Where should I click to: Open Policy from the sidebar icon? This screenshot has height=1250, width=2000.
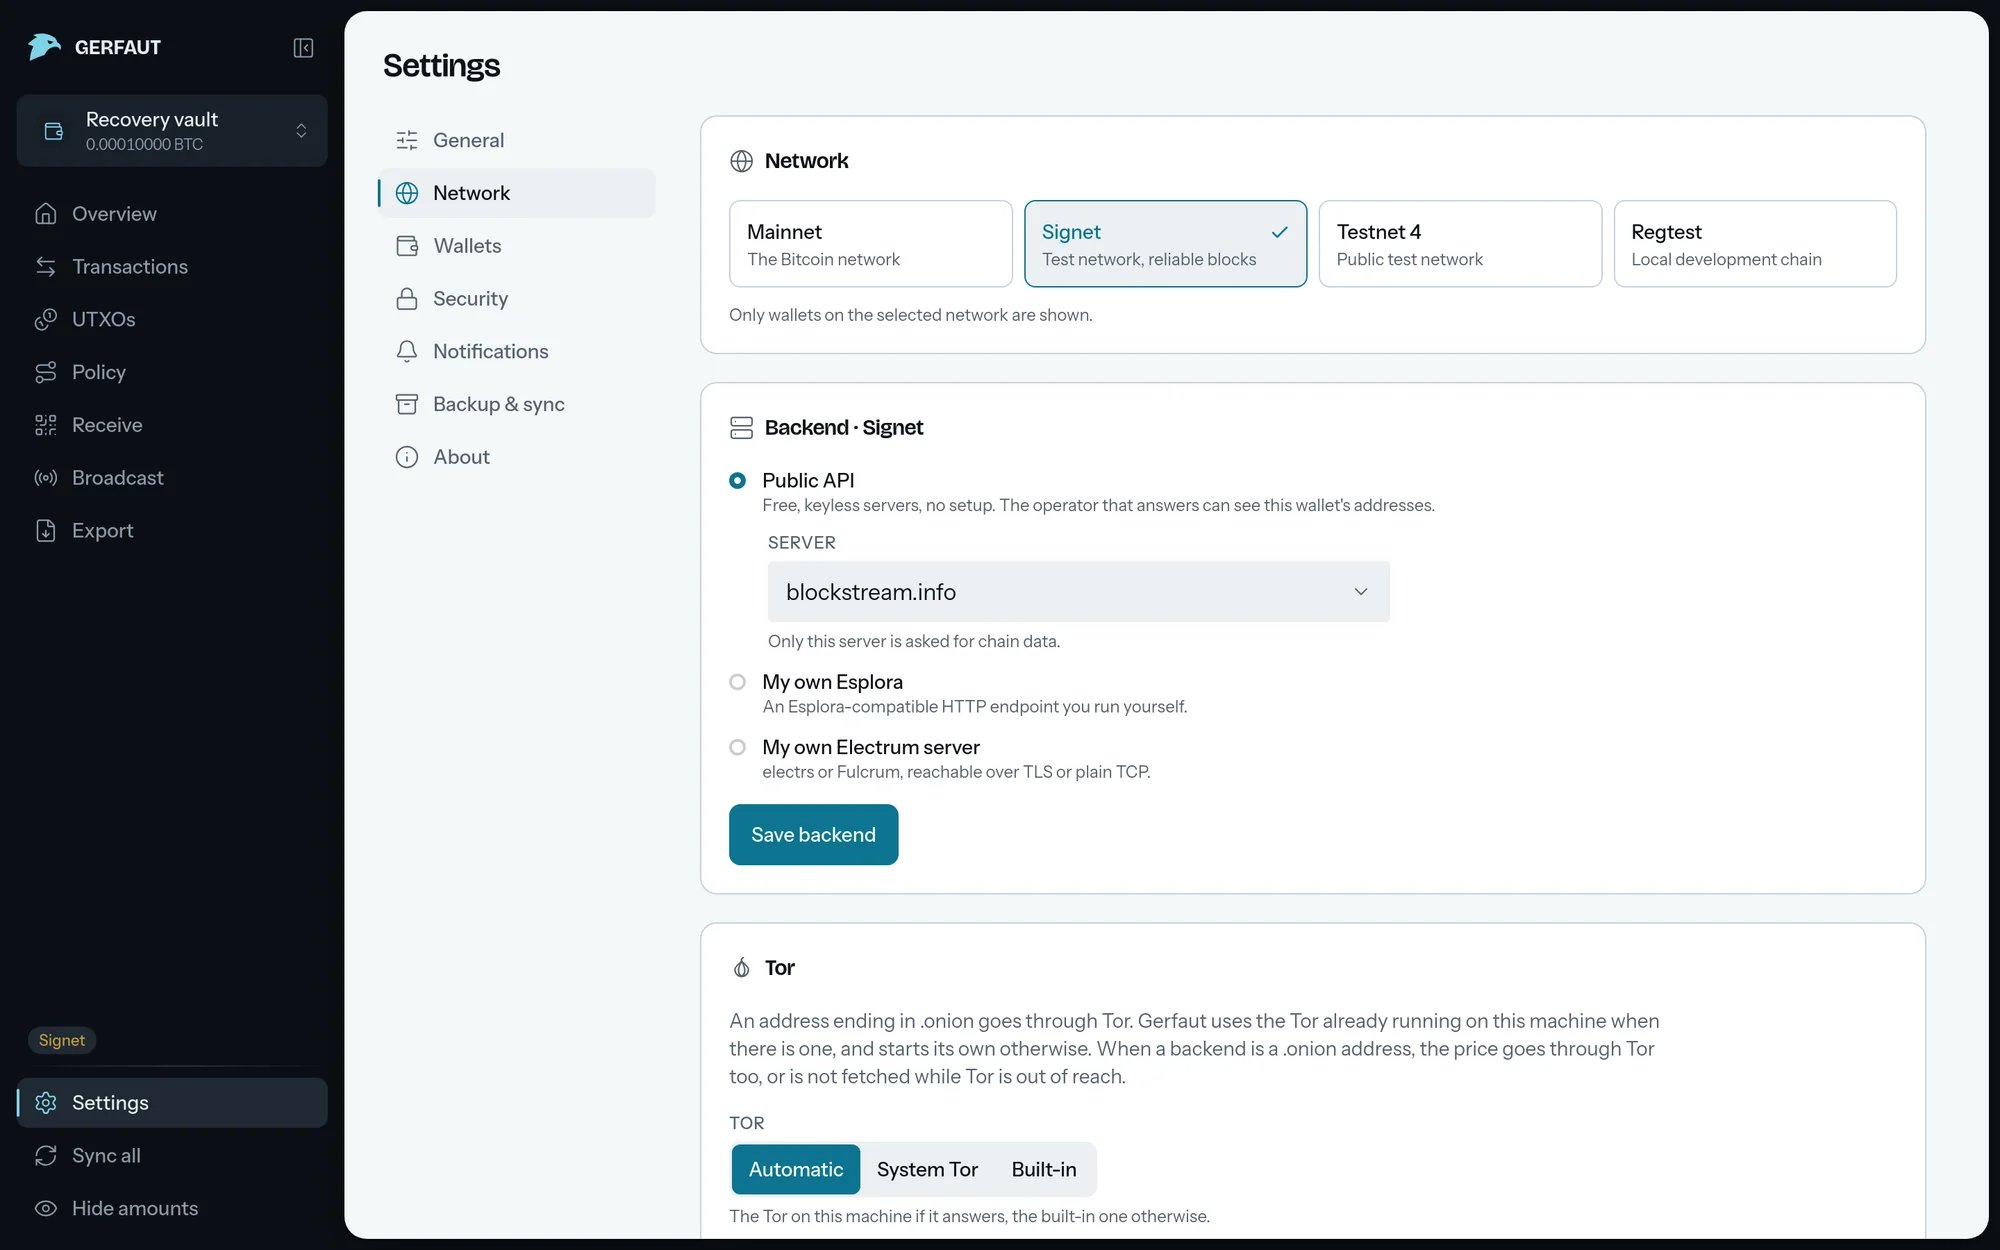pyautogui.click(x=46, y=372)
